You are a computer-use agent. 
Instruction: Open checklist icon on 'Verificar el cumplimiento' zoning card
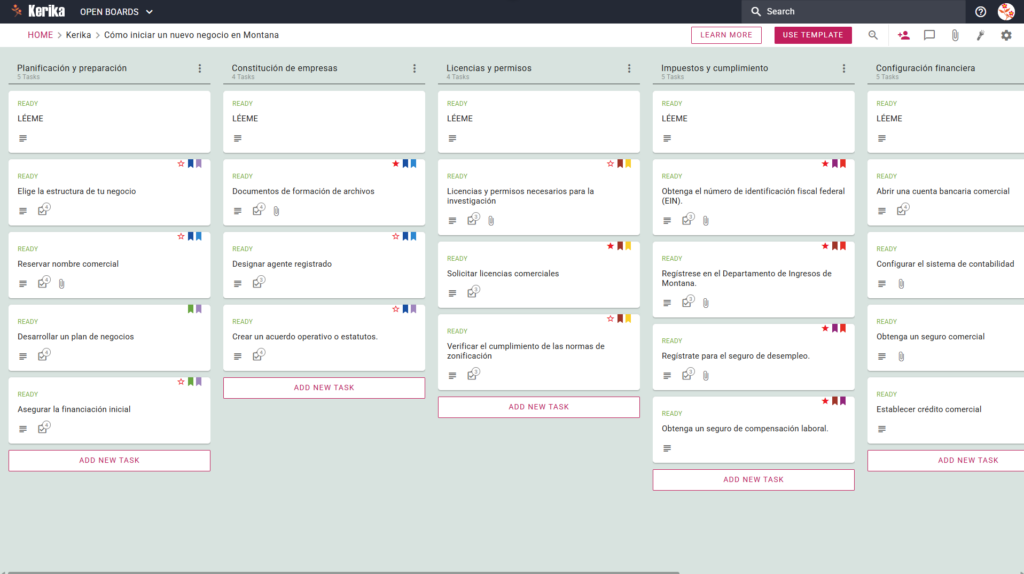click(473, 374)
